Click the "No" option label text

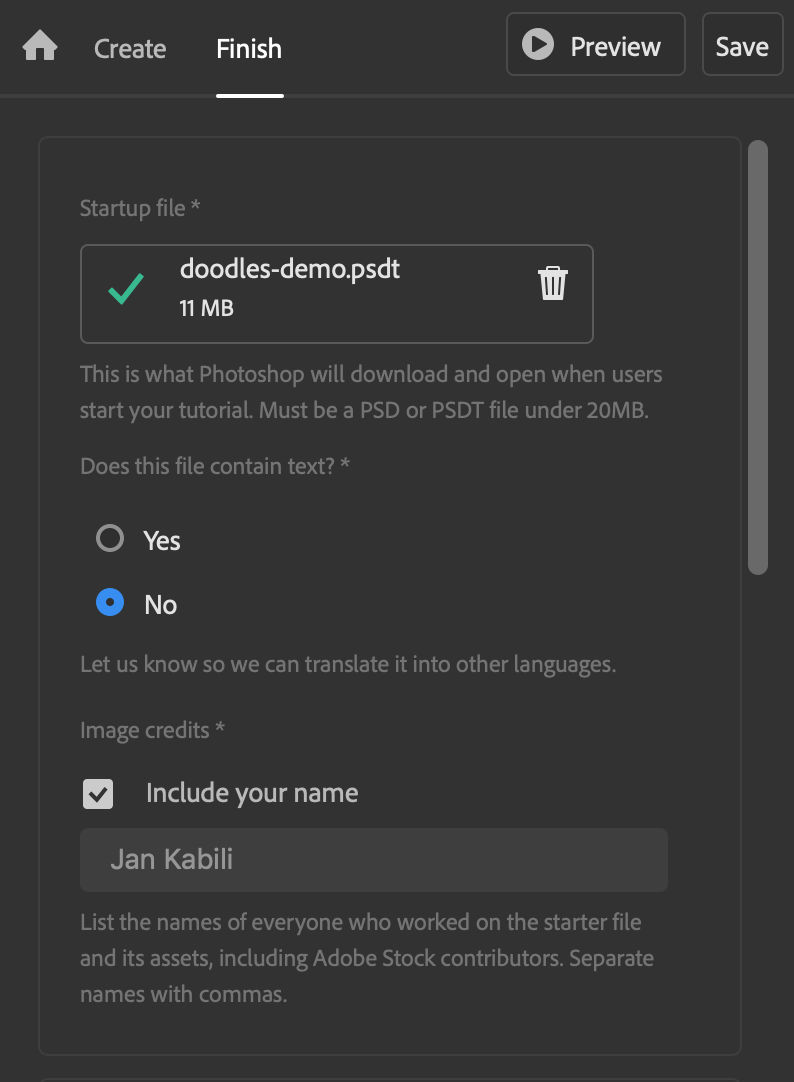coord(161,605)
